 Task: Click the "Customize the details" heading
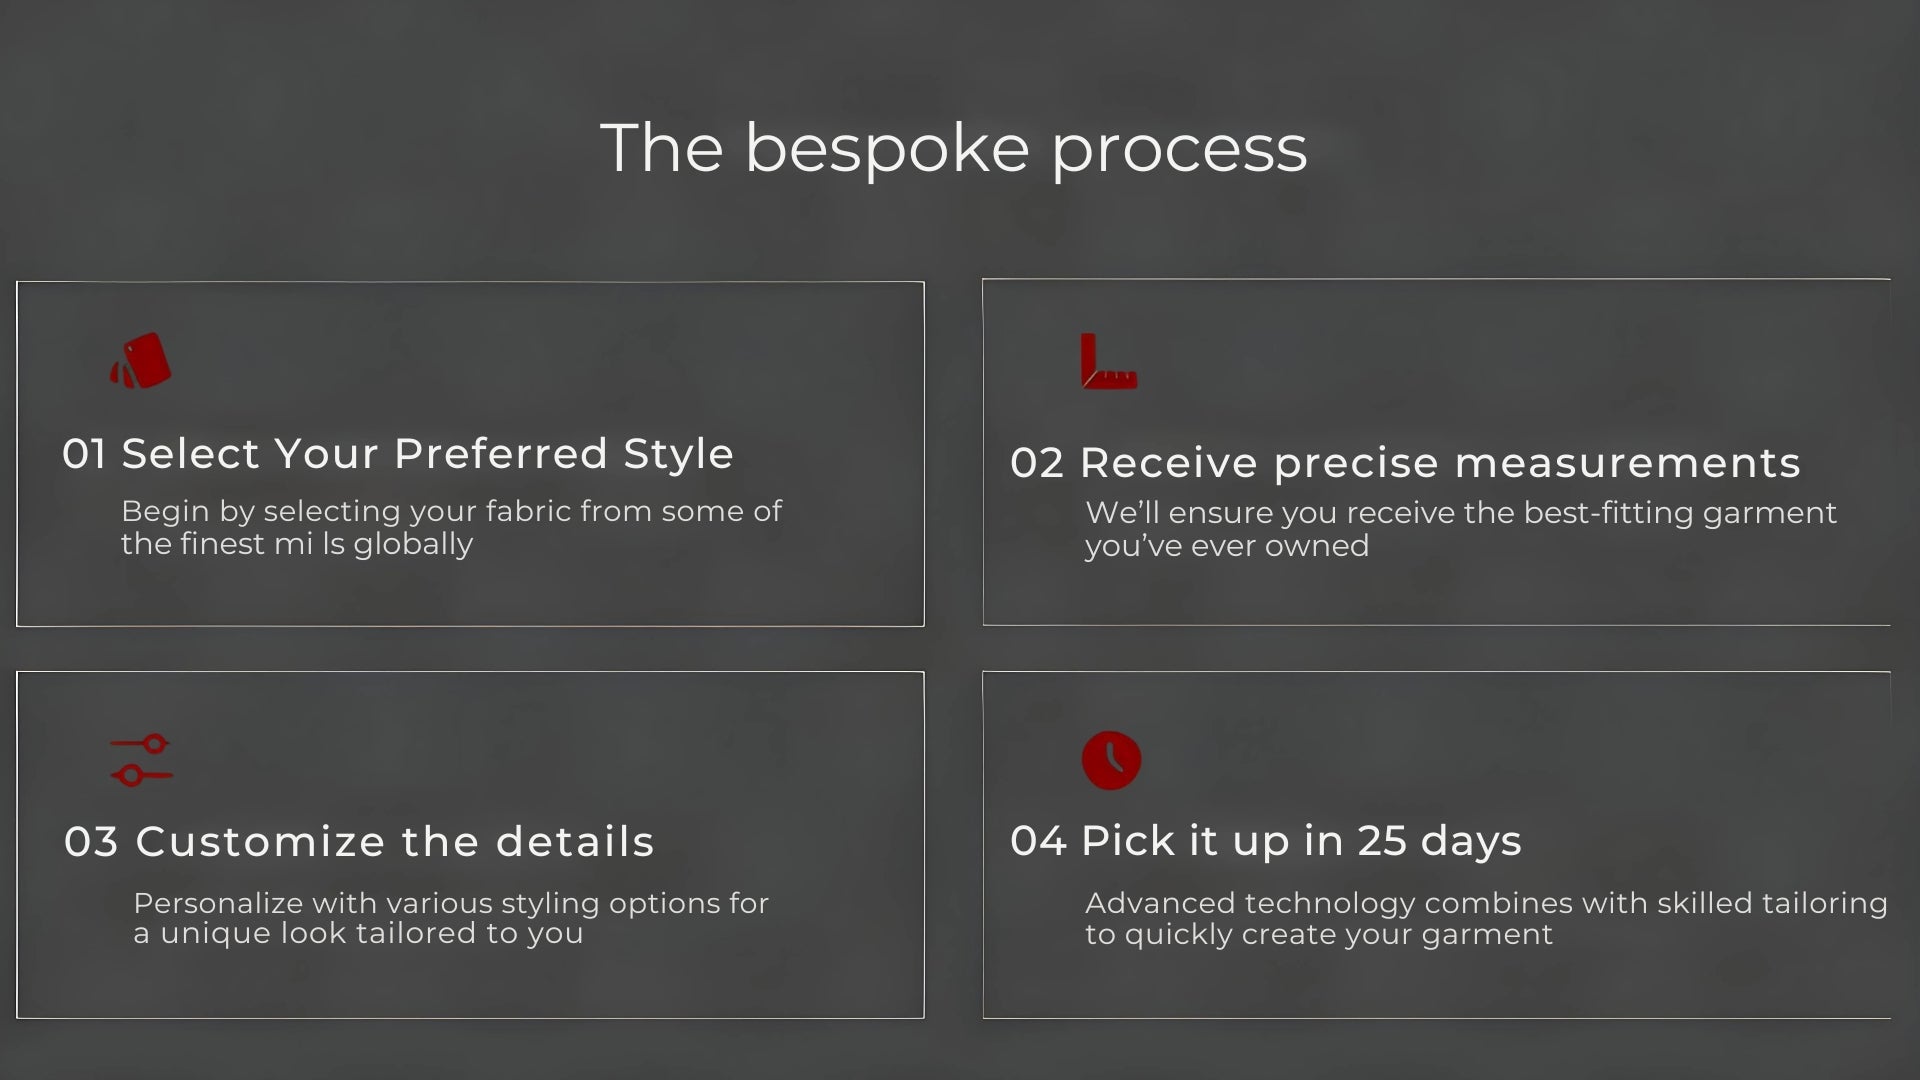point(394,842)
